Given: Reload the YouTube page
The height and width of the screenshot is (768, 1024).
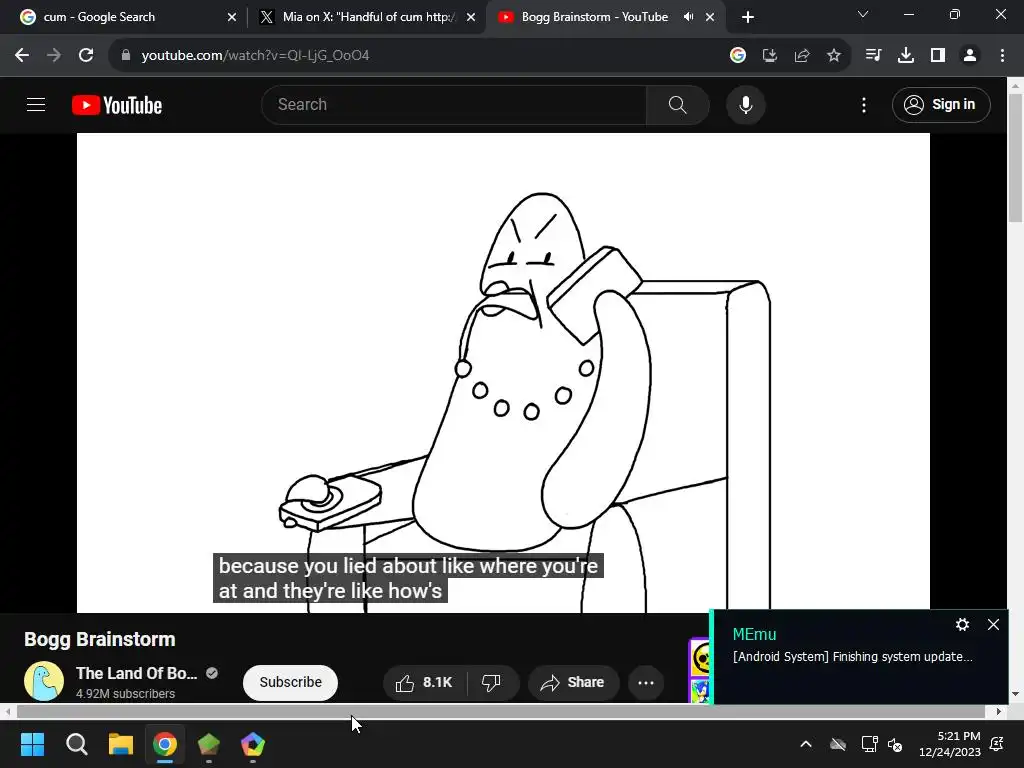Looking at the screenshot, I should (x=86, y=56).
